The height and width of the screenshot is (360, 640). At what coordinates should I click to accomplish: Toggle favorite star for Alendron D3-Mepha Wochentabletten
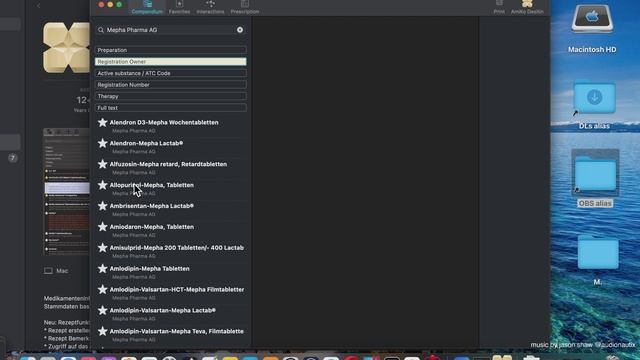102,122
